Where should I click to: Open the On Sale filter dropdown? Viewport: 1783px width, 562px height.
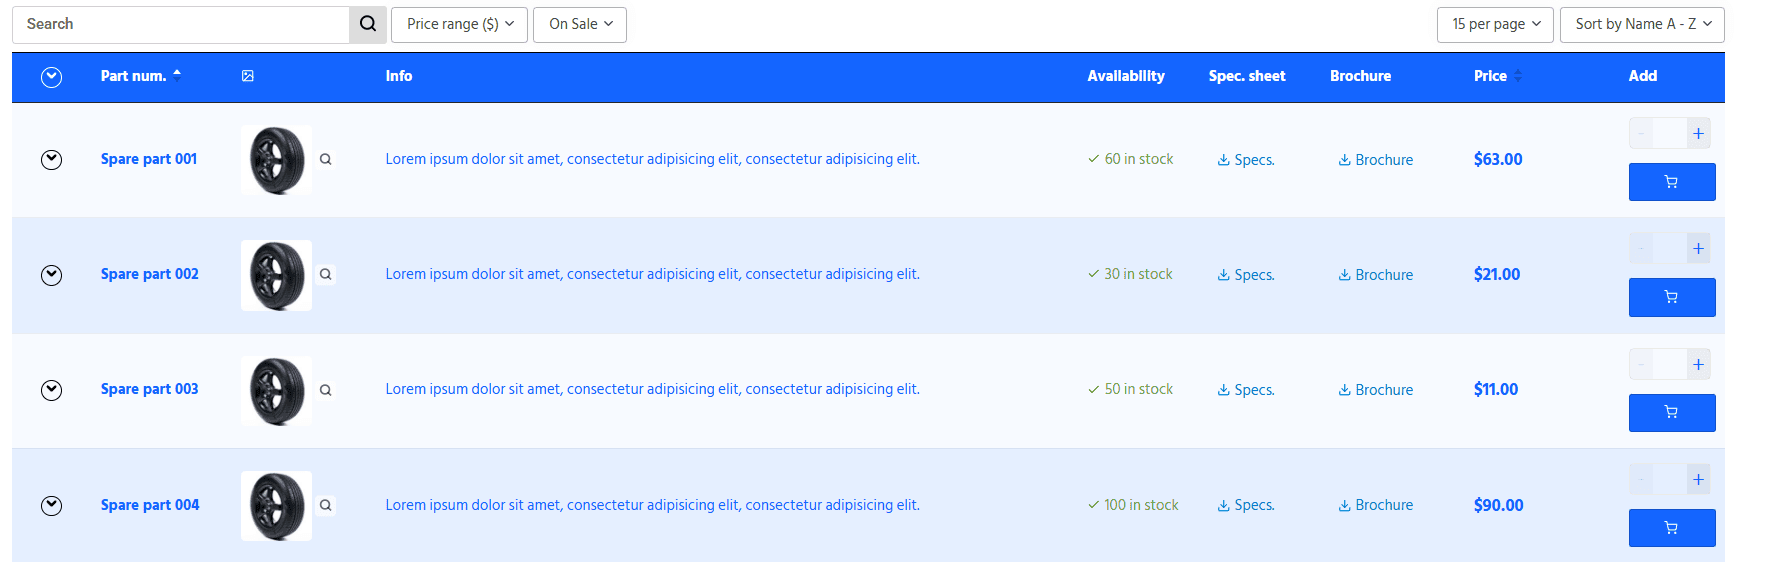pos(580,25)
